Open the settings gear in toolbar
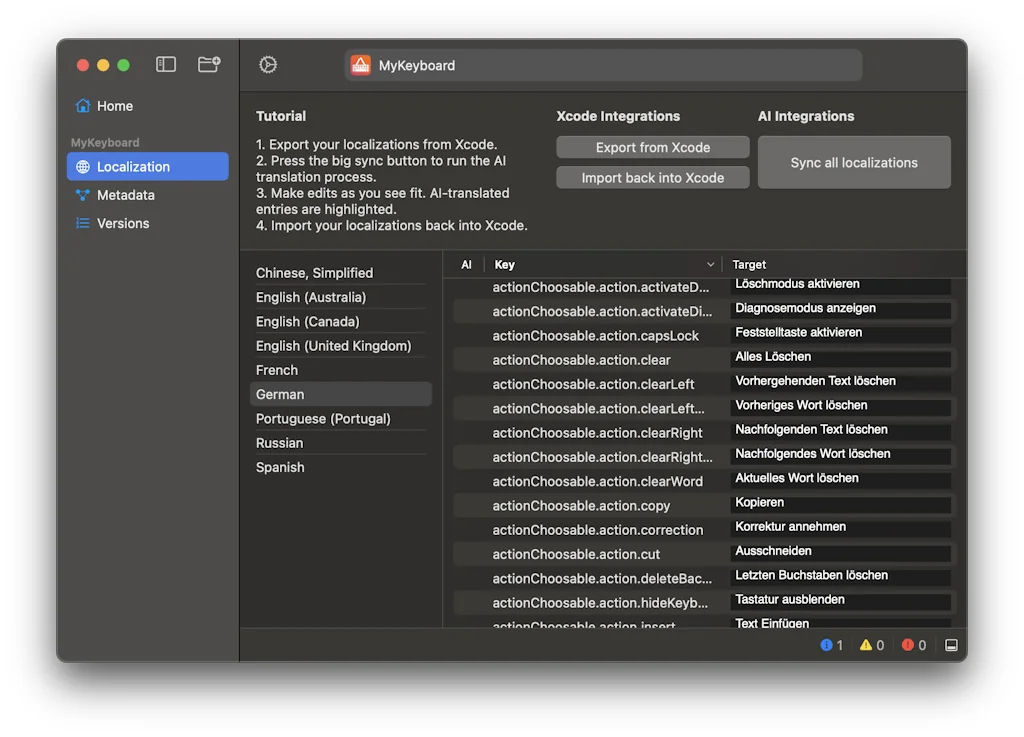The width and height of the screenshot is (1024, 737). click(268, 65)
